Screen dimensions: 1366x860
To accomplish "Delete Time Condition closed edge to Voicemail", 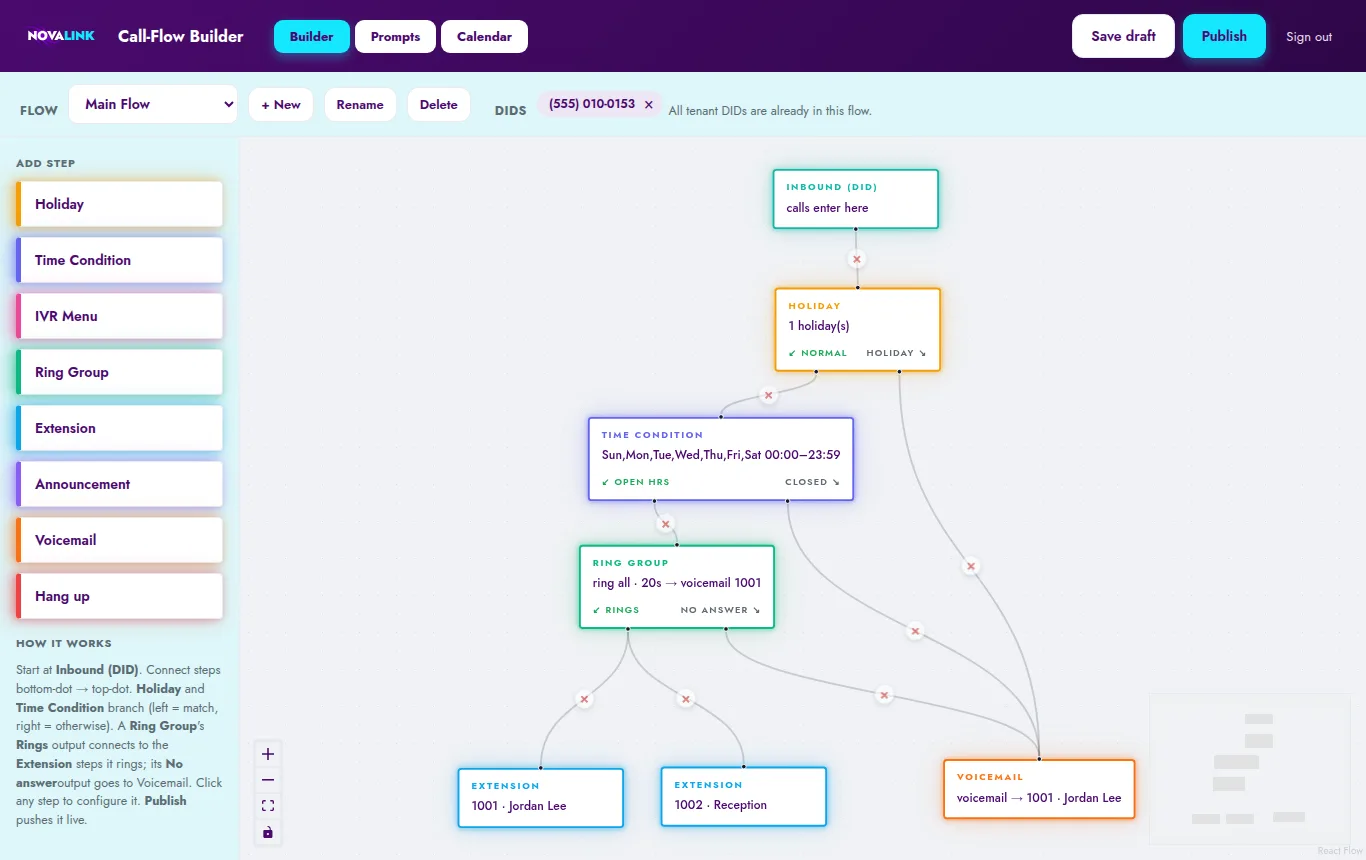I will (x=915, y=631).
